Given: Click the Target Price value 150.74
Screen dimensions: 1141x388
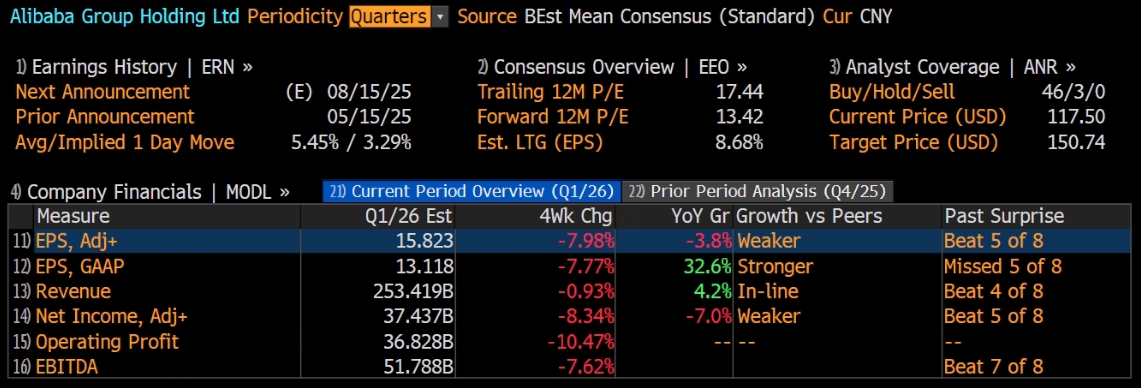Looking at the screenshot, I should coord(1076,142).
